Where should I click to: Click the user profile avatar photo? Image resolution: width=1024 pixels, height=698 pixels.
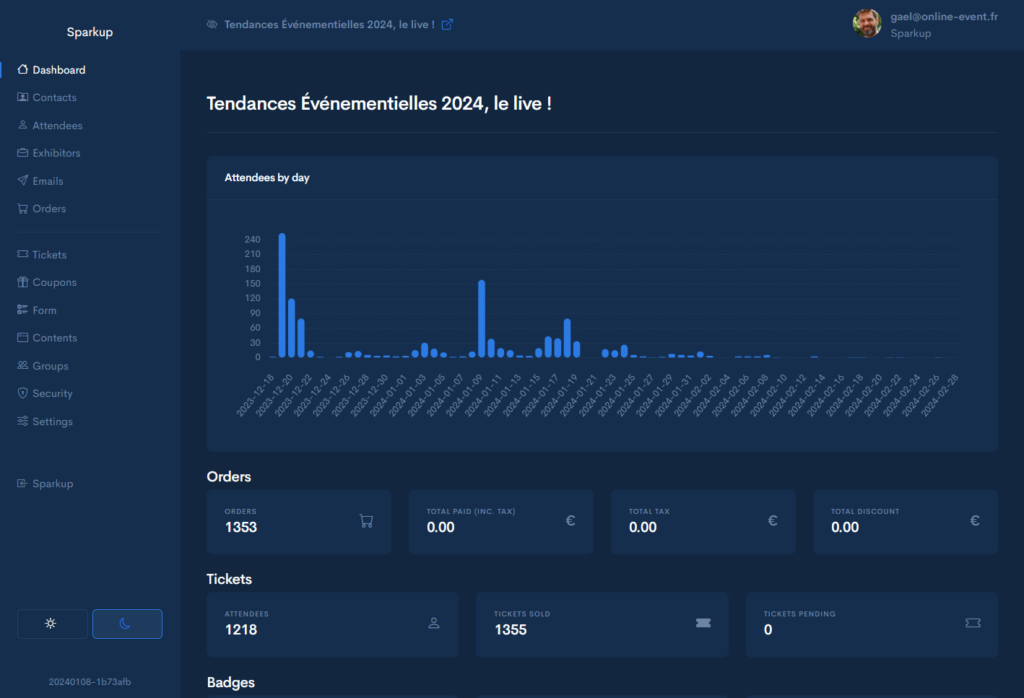867,24
